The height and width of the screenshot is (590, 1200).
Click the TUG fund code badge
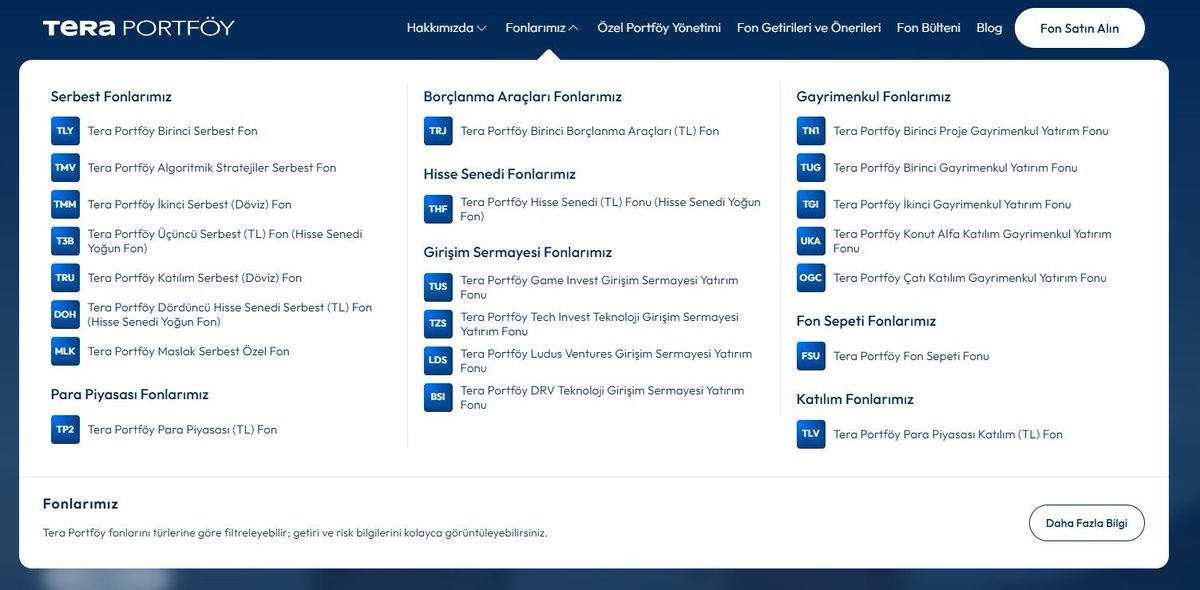[x=811, y=168]
